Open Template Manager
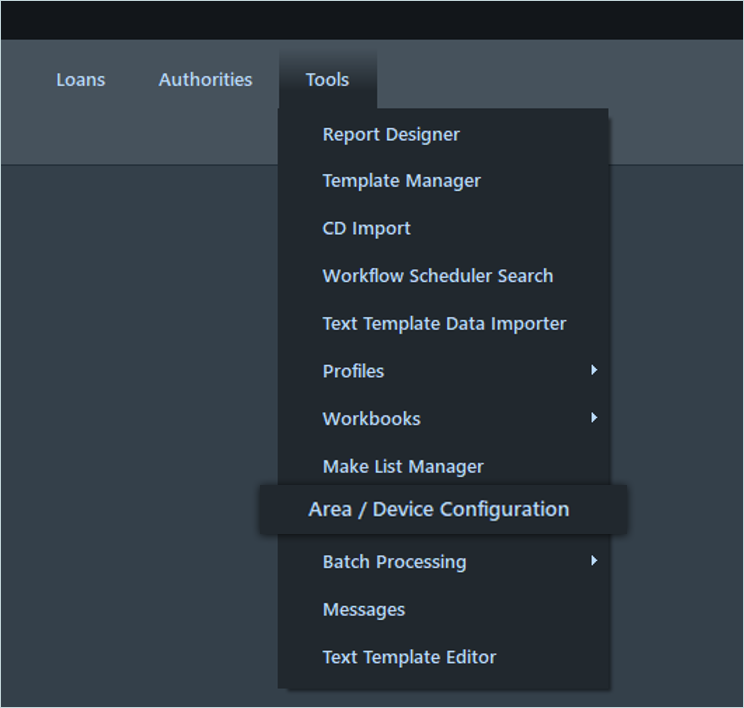744x708 pixels. point(401,181)
